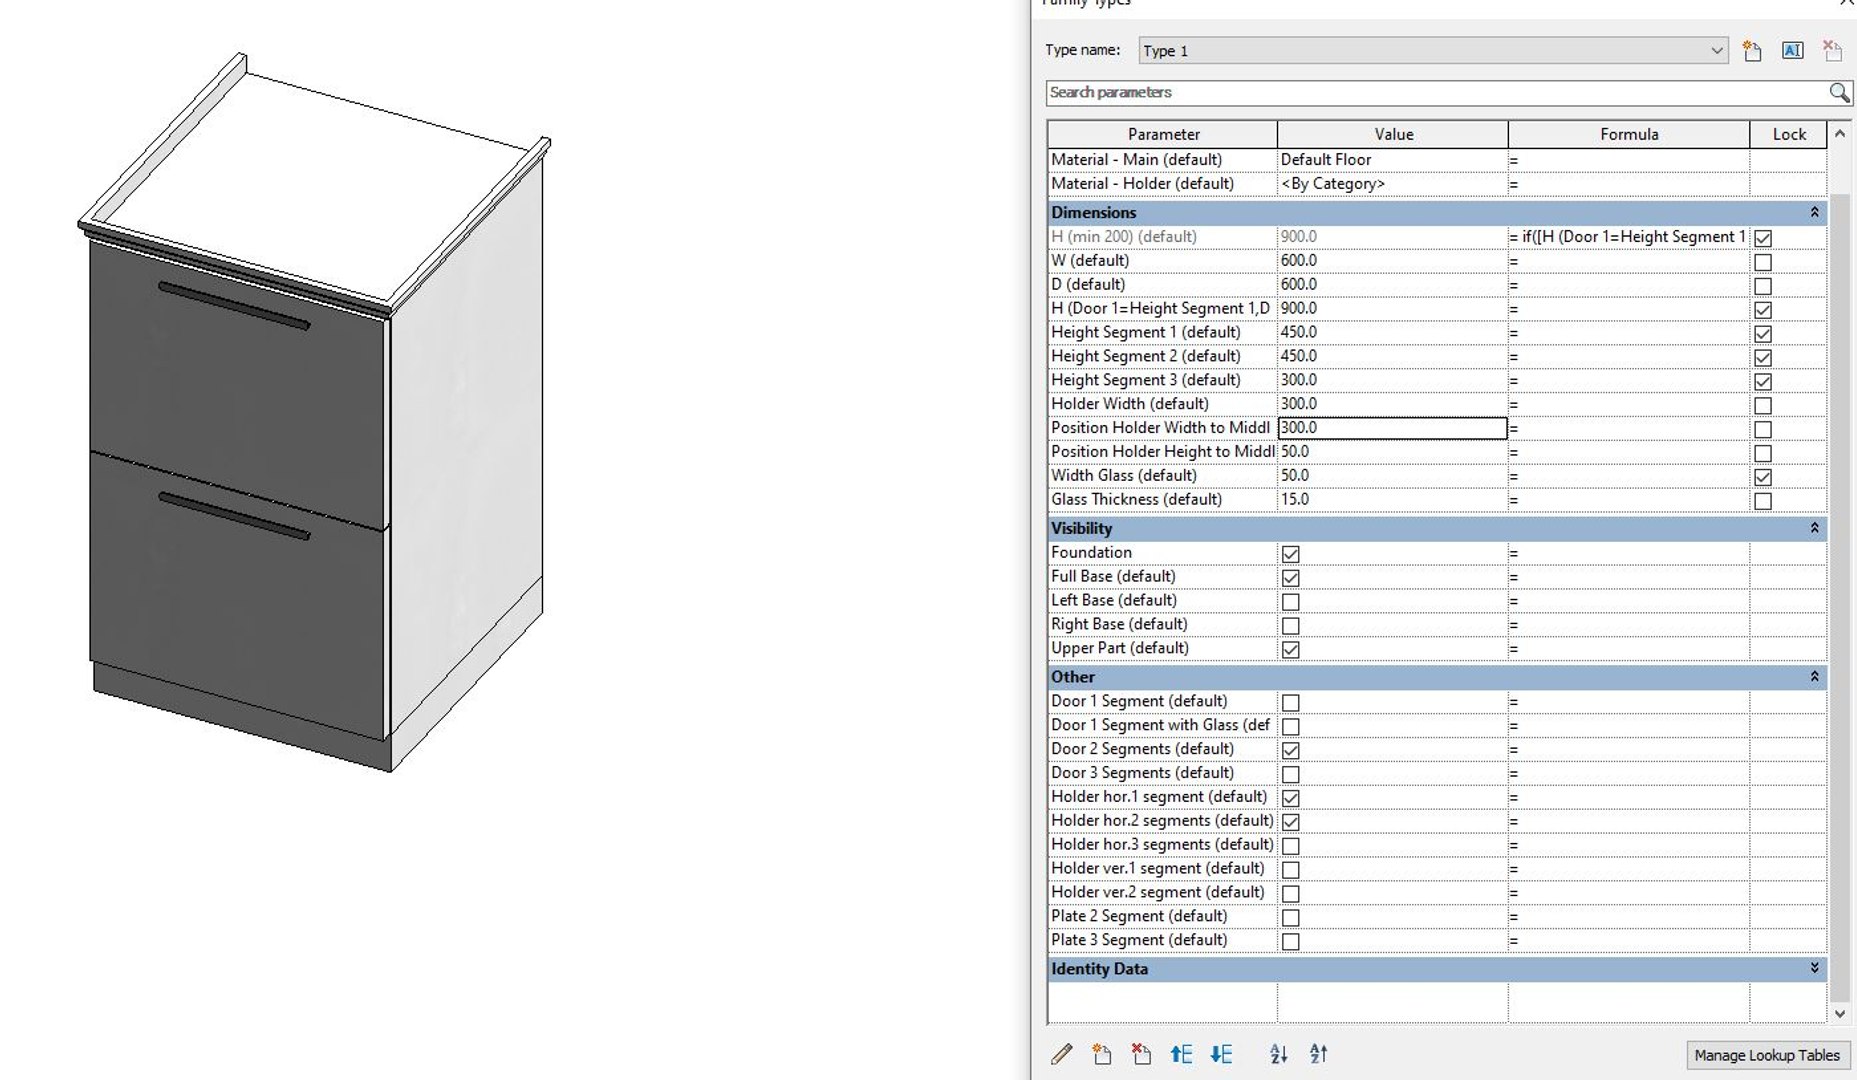Sort parameters in descending order
The height and width of the screenshot is (1080, 1857).
1319,1054
